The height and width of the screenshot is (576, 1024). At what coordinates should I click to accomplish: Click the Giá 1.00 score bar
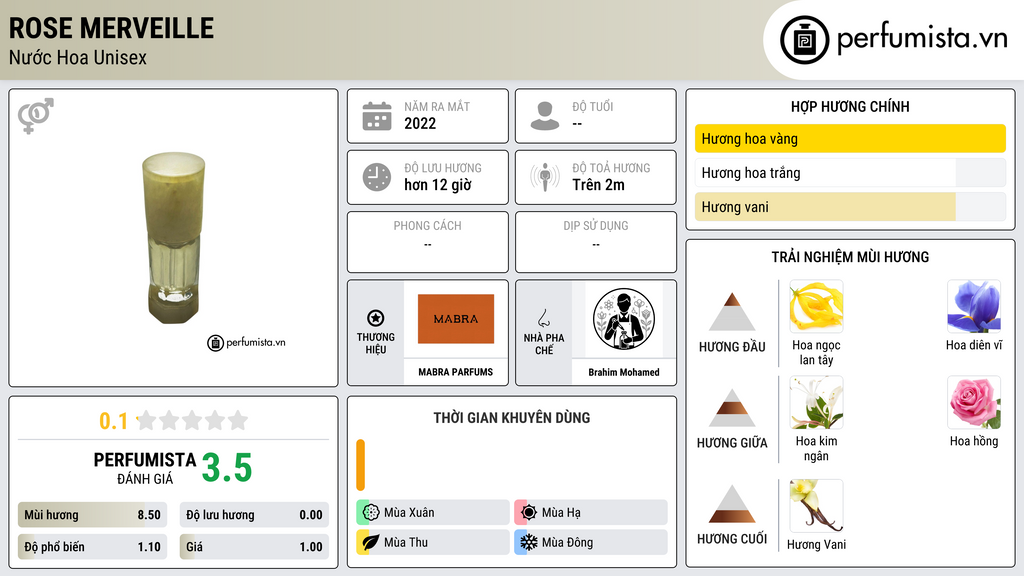[254, 547]
